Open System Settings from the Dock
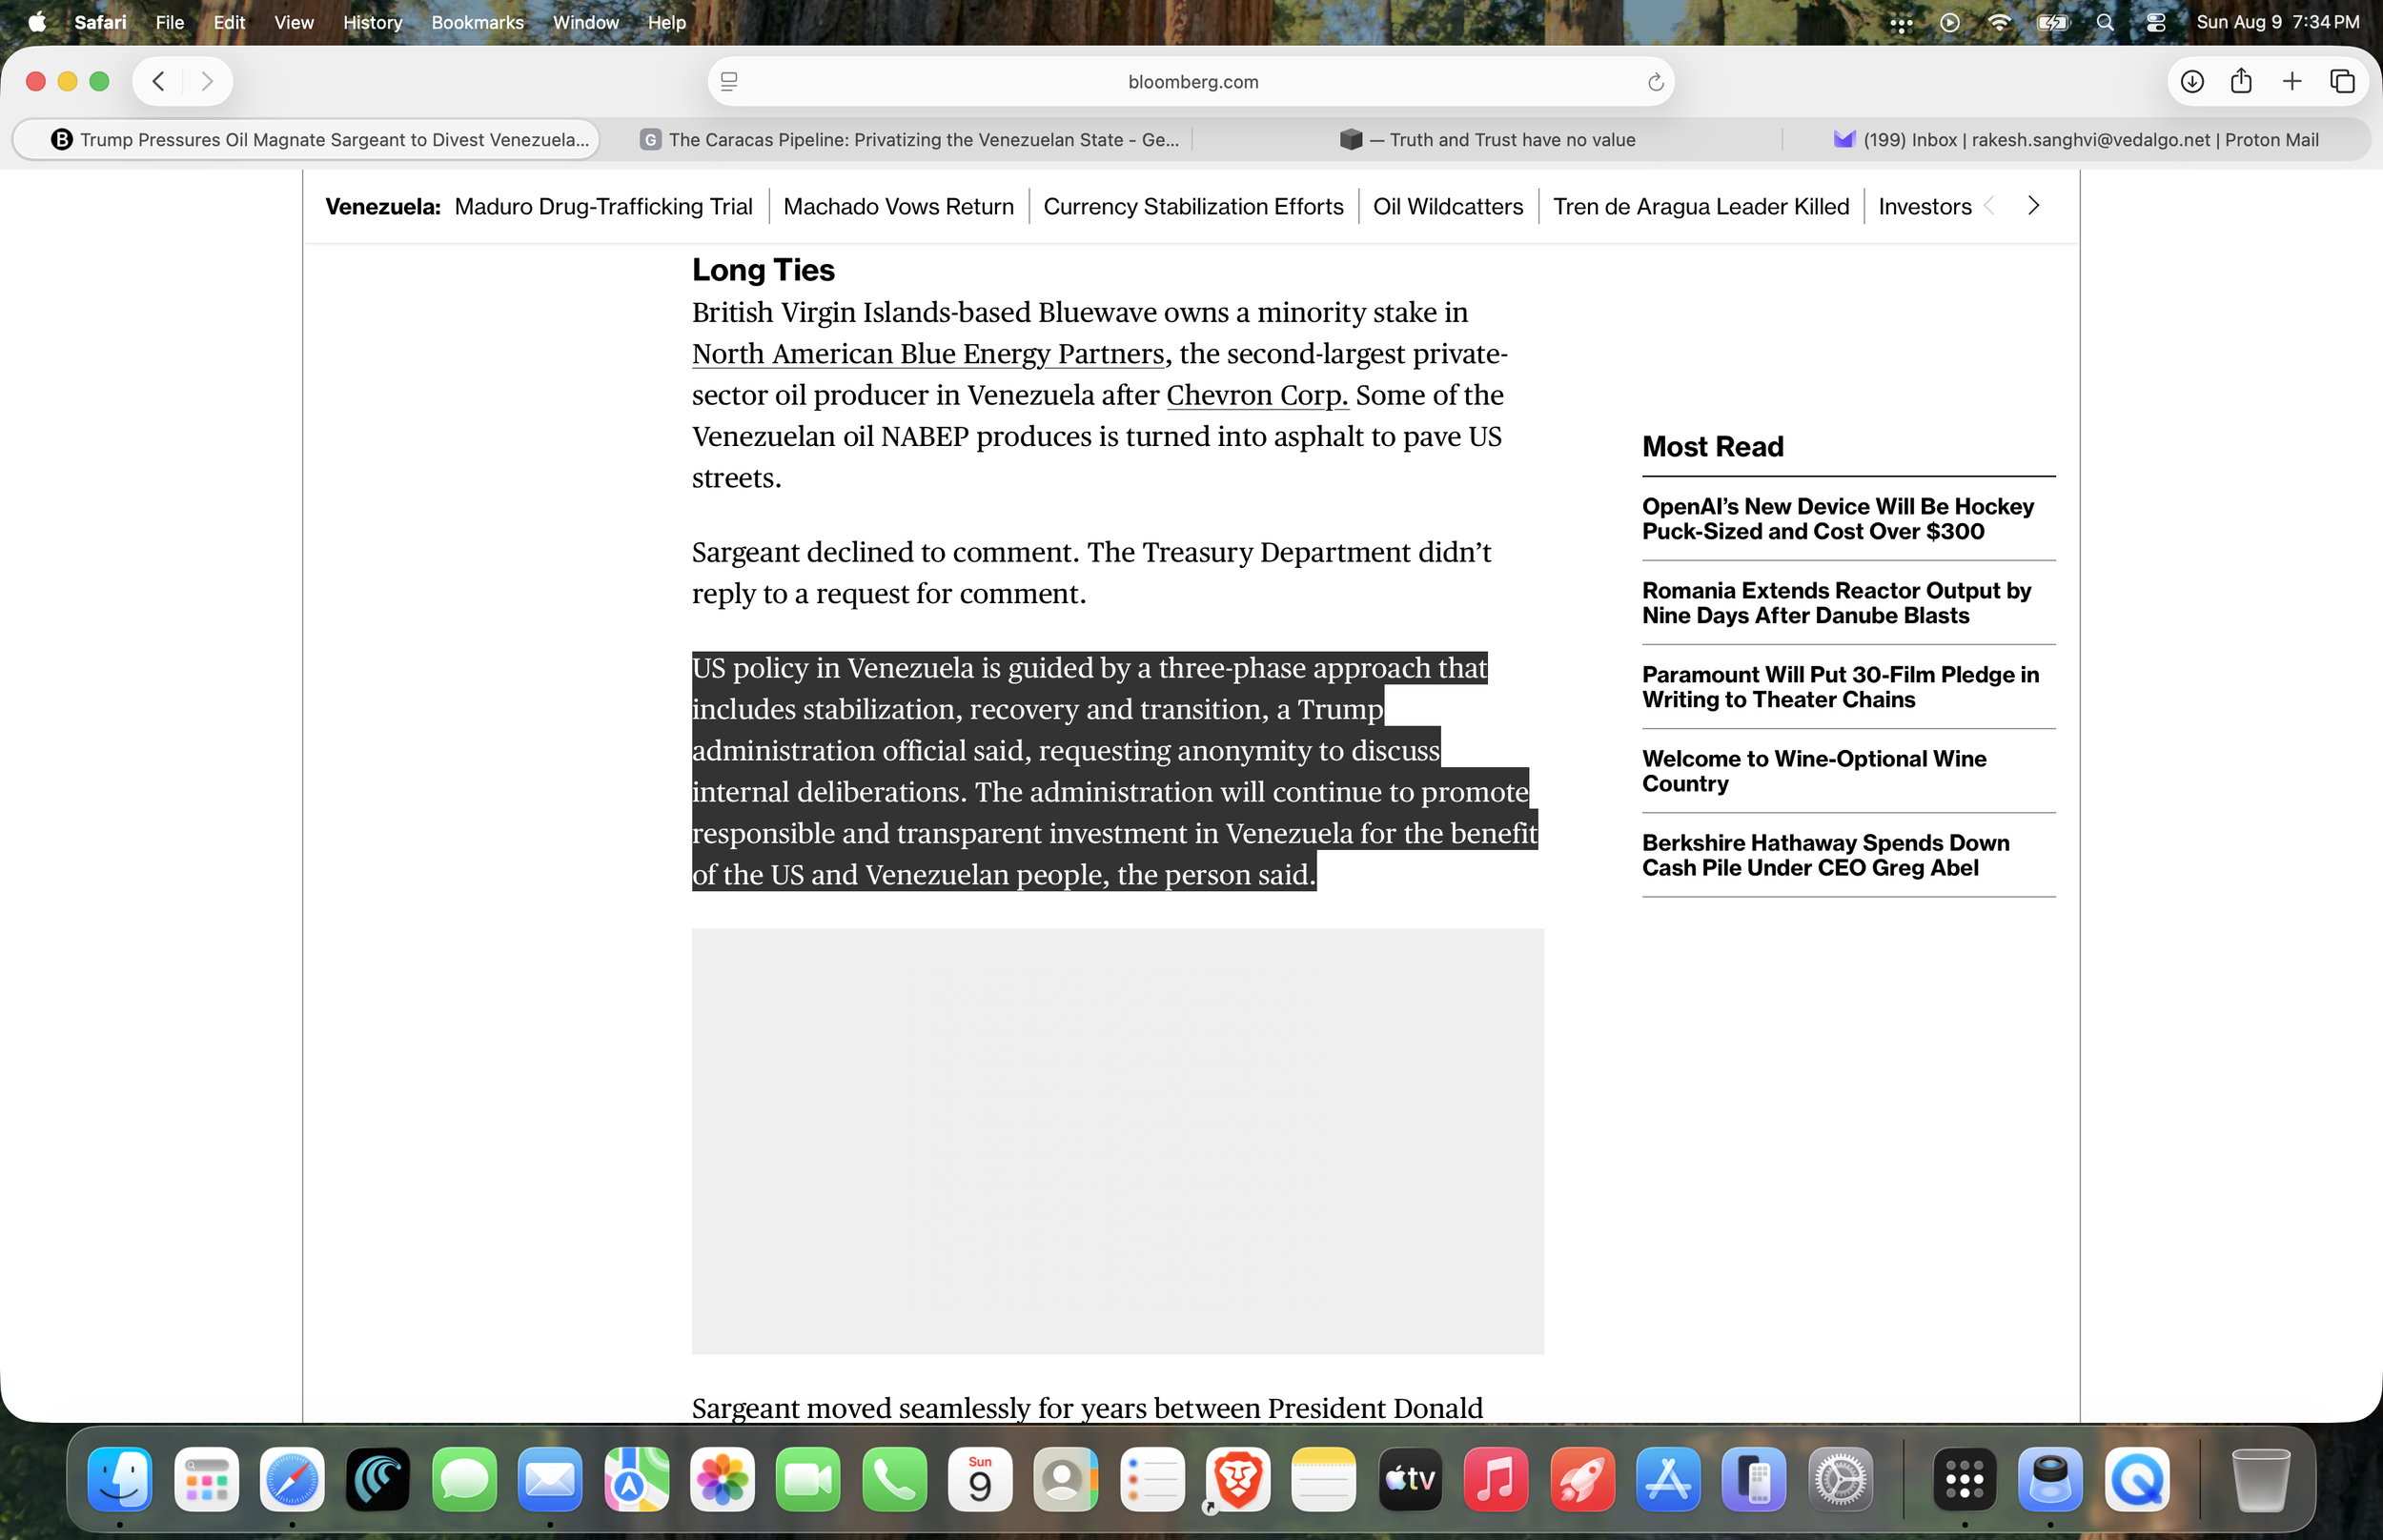The image size is (2383, 1540). pyautogui.click(x=1840, y=1479)
